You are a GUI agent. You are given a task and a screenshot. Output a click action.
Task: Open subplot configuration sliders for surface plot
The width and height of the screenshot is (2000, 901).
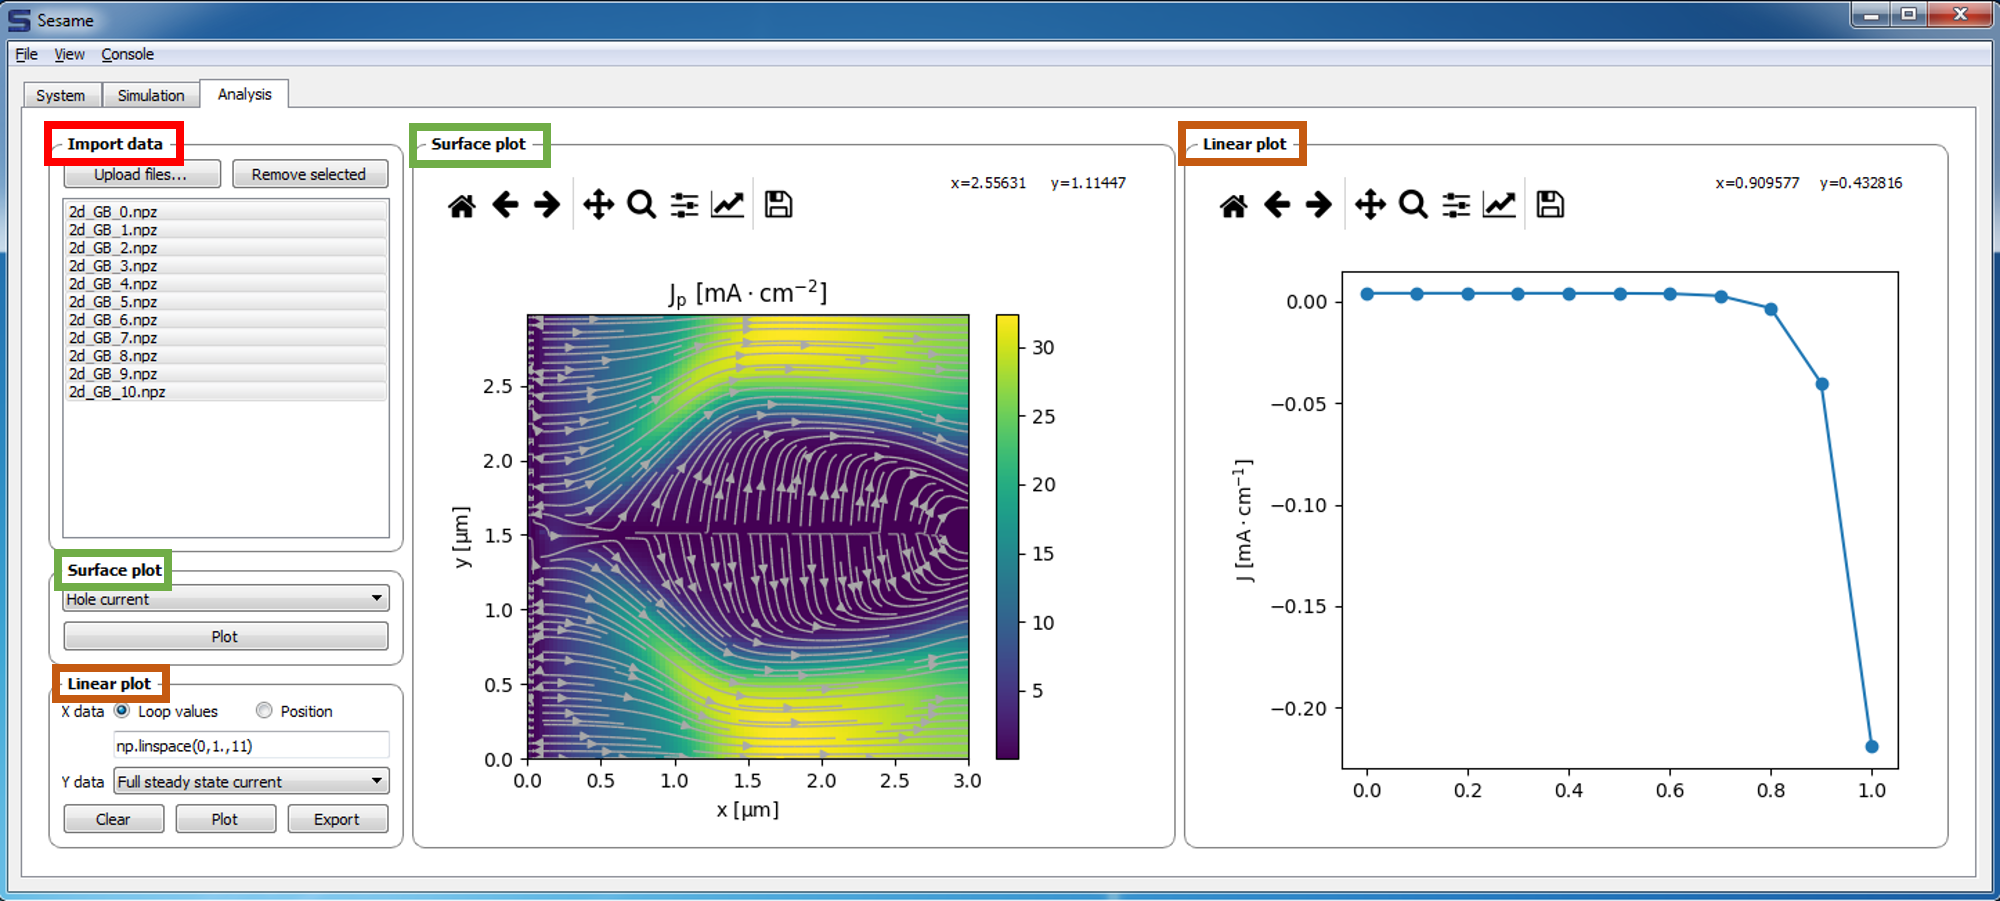684,205
